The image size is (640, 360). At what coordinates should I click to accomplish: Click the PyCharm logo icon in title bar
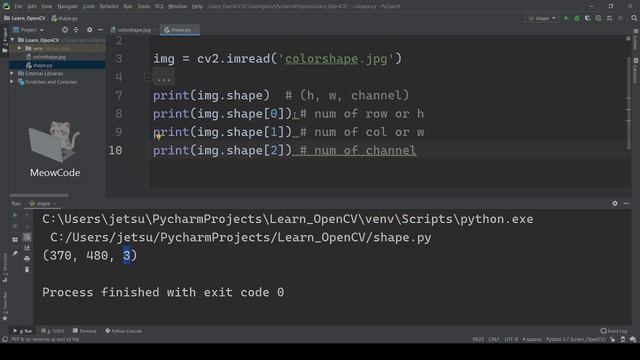coord(6,6)
